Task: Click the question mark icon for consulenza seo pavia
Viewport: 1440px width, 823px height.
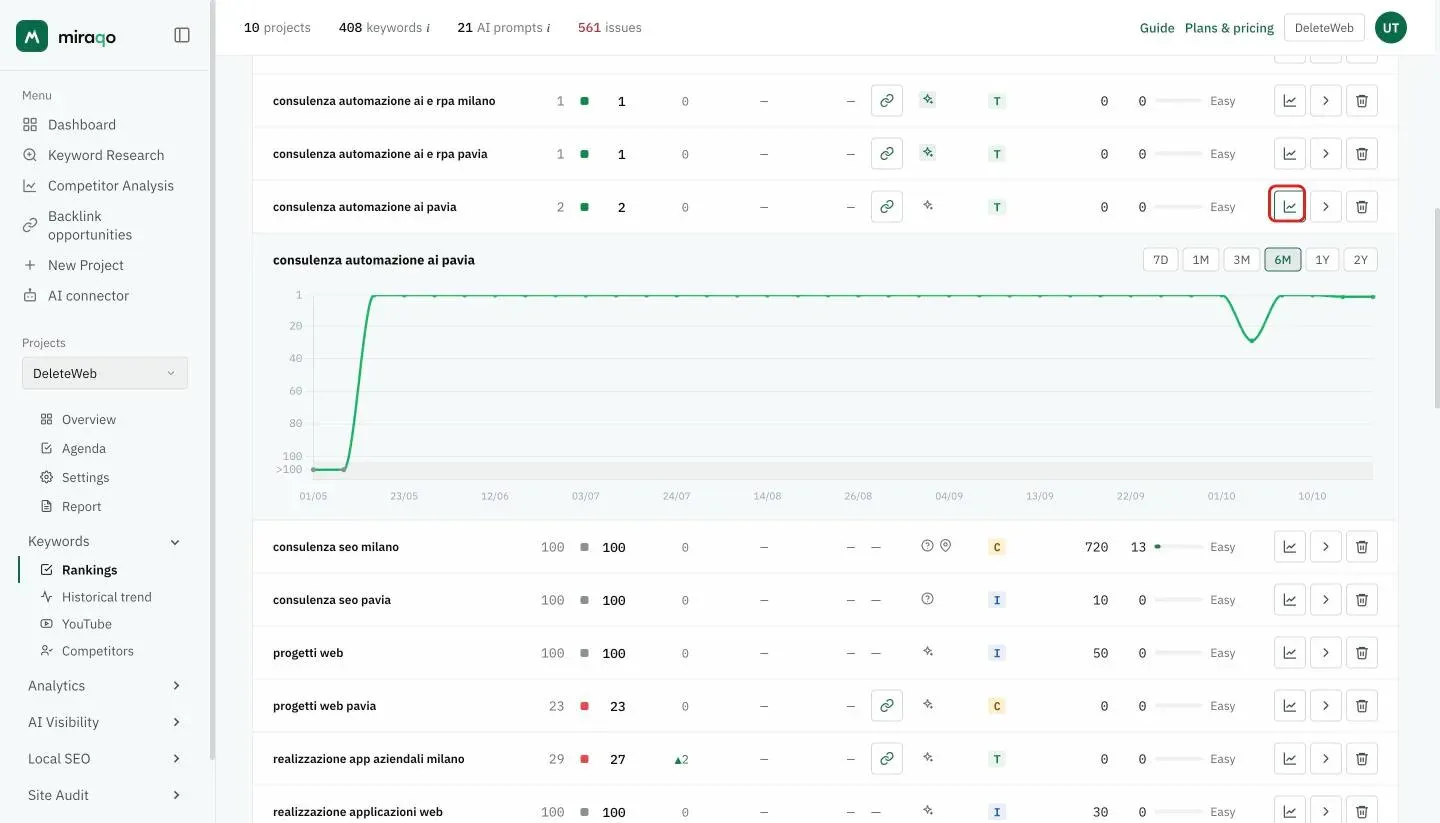Action: coord(927,599)
